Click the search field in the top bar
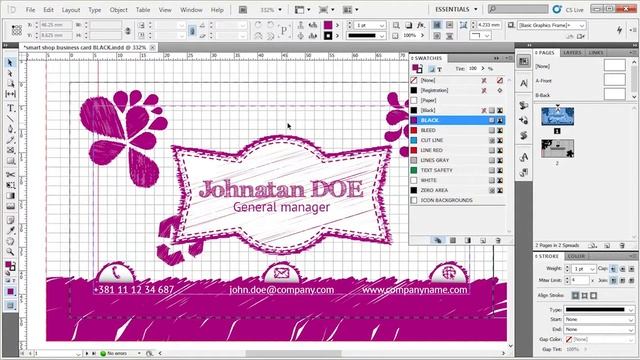The width and height of the screenshot is (640, 360). [518, 9]
